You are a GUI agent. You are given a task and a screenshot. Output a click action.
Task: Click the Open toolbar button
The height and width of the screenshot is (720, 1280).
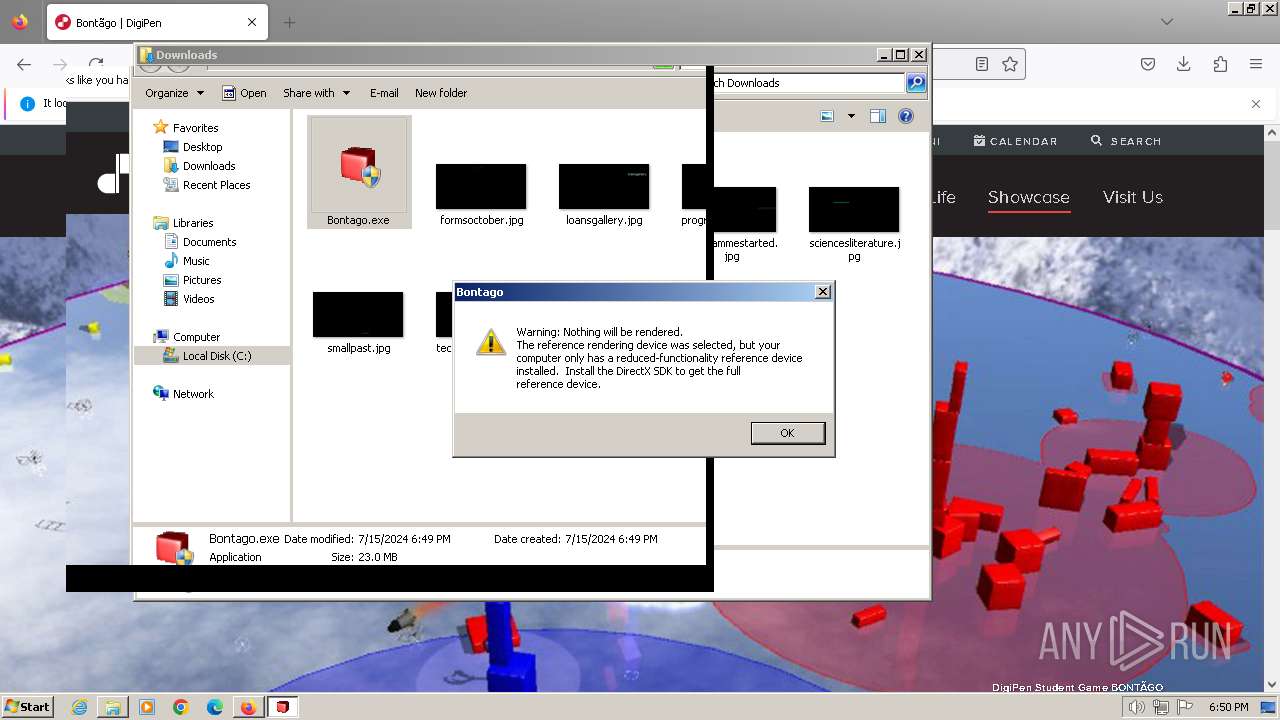click(x=244, y=93)
